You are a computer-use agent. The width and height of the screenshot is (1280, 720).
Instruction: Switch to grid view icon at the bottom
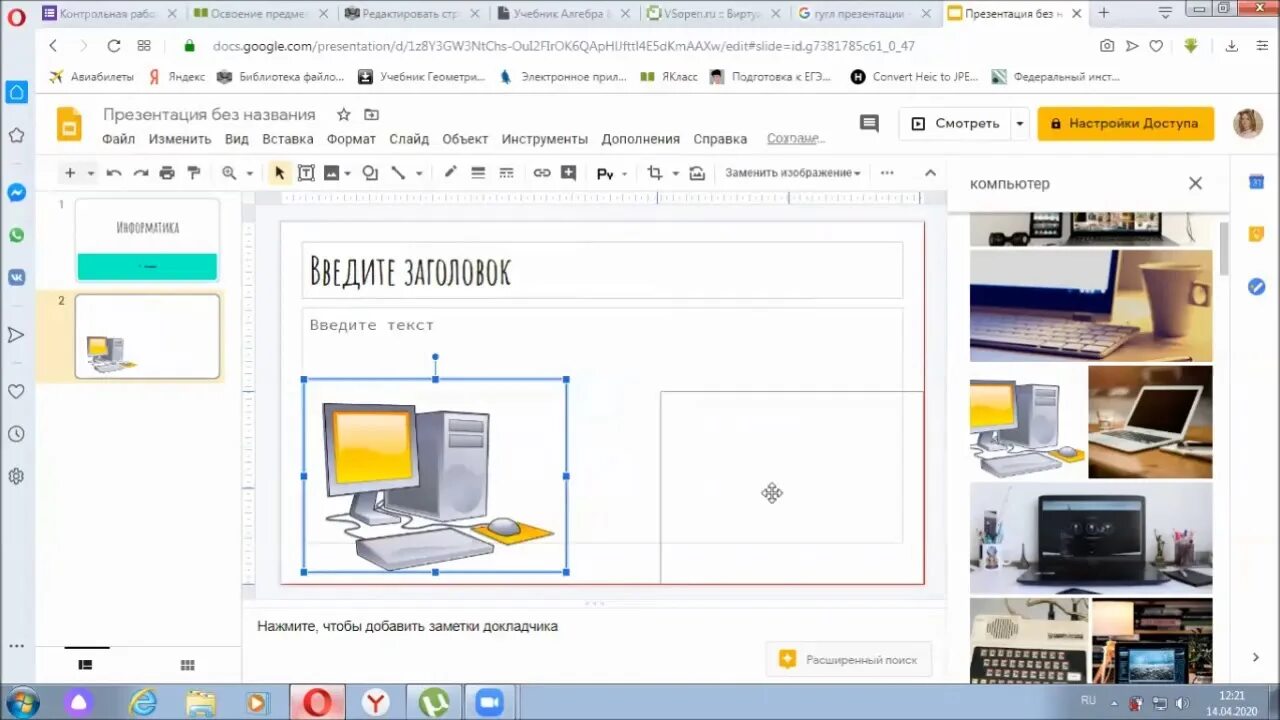tap(187, 665)
